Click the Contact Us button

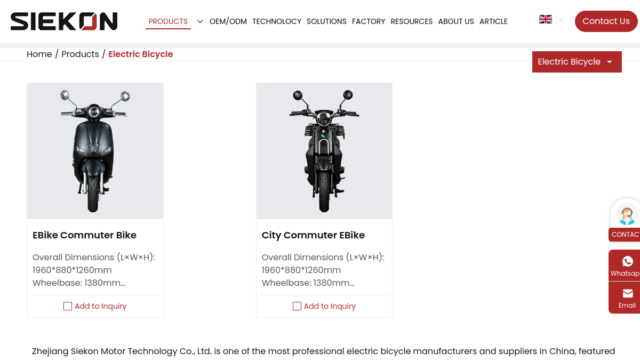(x=606, y=21)
